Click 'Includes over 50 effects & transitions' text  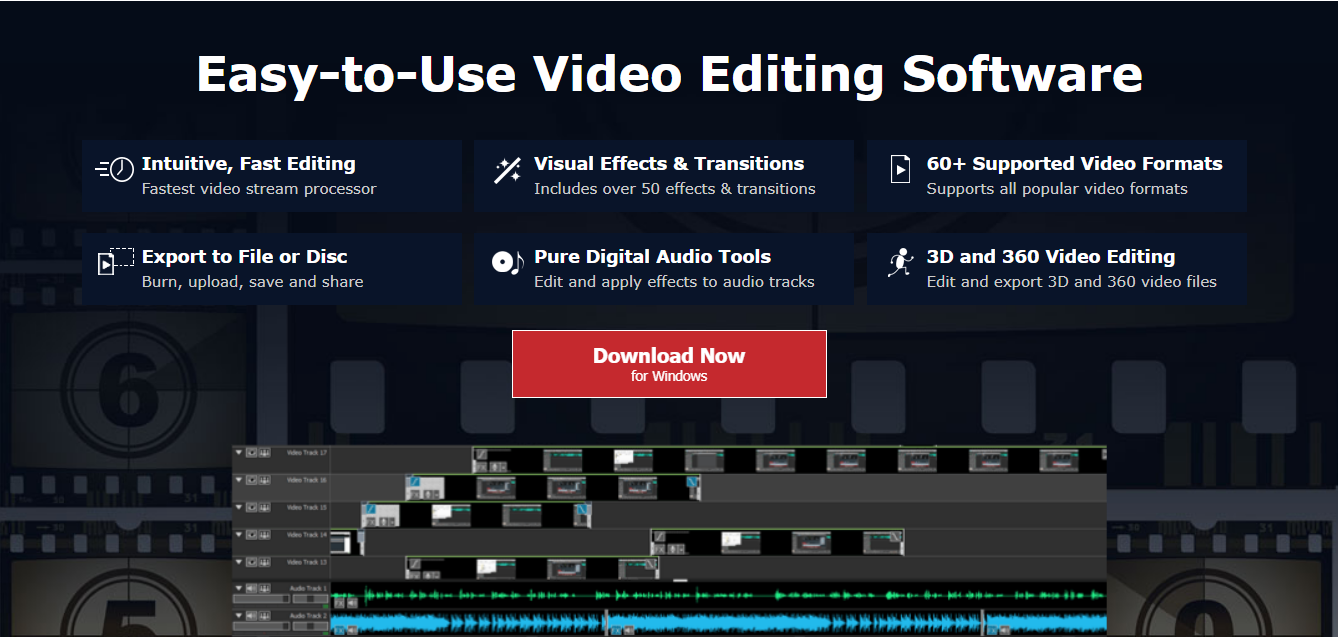click(x=675, y=189)
